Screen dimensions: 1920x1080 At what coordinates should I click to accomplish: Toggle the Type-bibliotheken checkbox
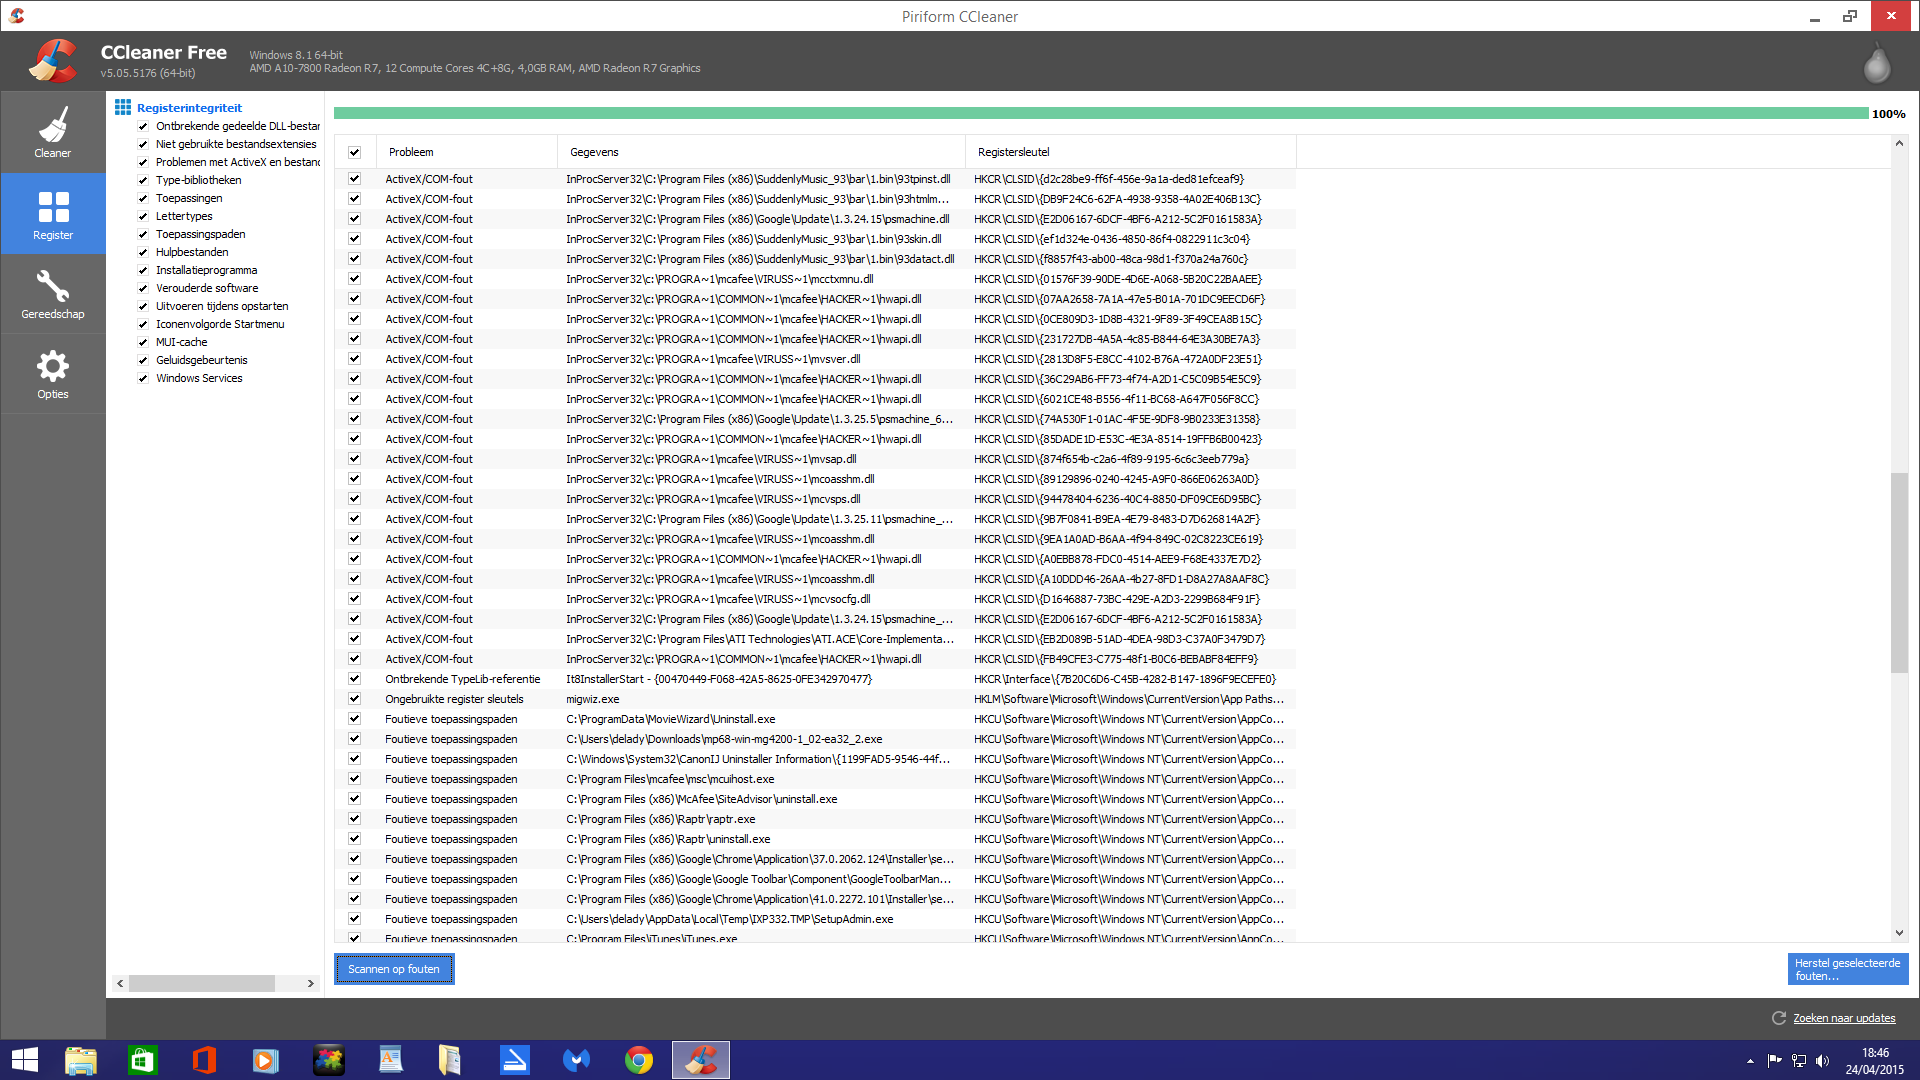pyautogui.click(x=143, y=180)
